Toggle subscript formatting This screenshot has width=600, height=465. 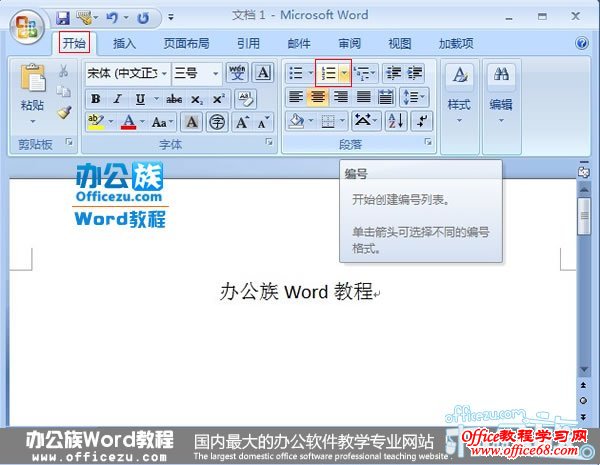(197, 100)
